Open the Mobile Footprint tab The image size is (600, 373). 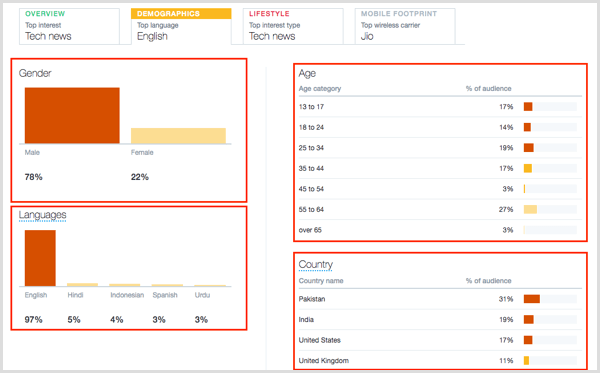(x=405, y=26)
